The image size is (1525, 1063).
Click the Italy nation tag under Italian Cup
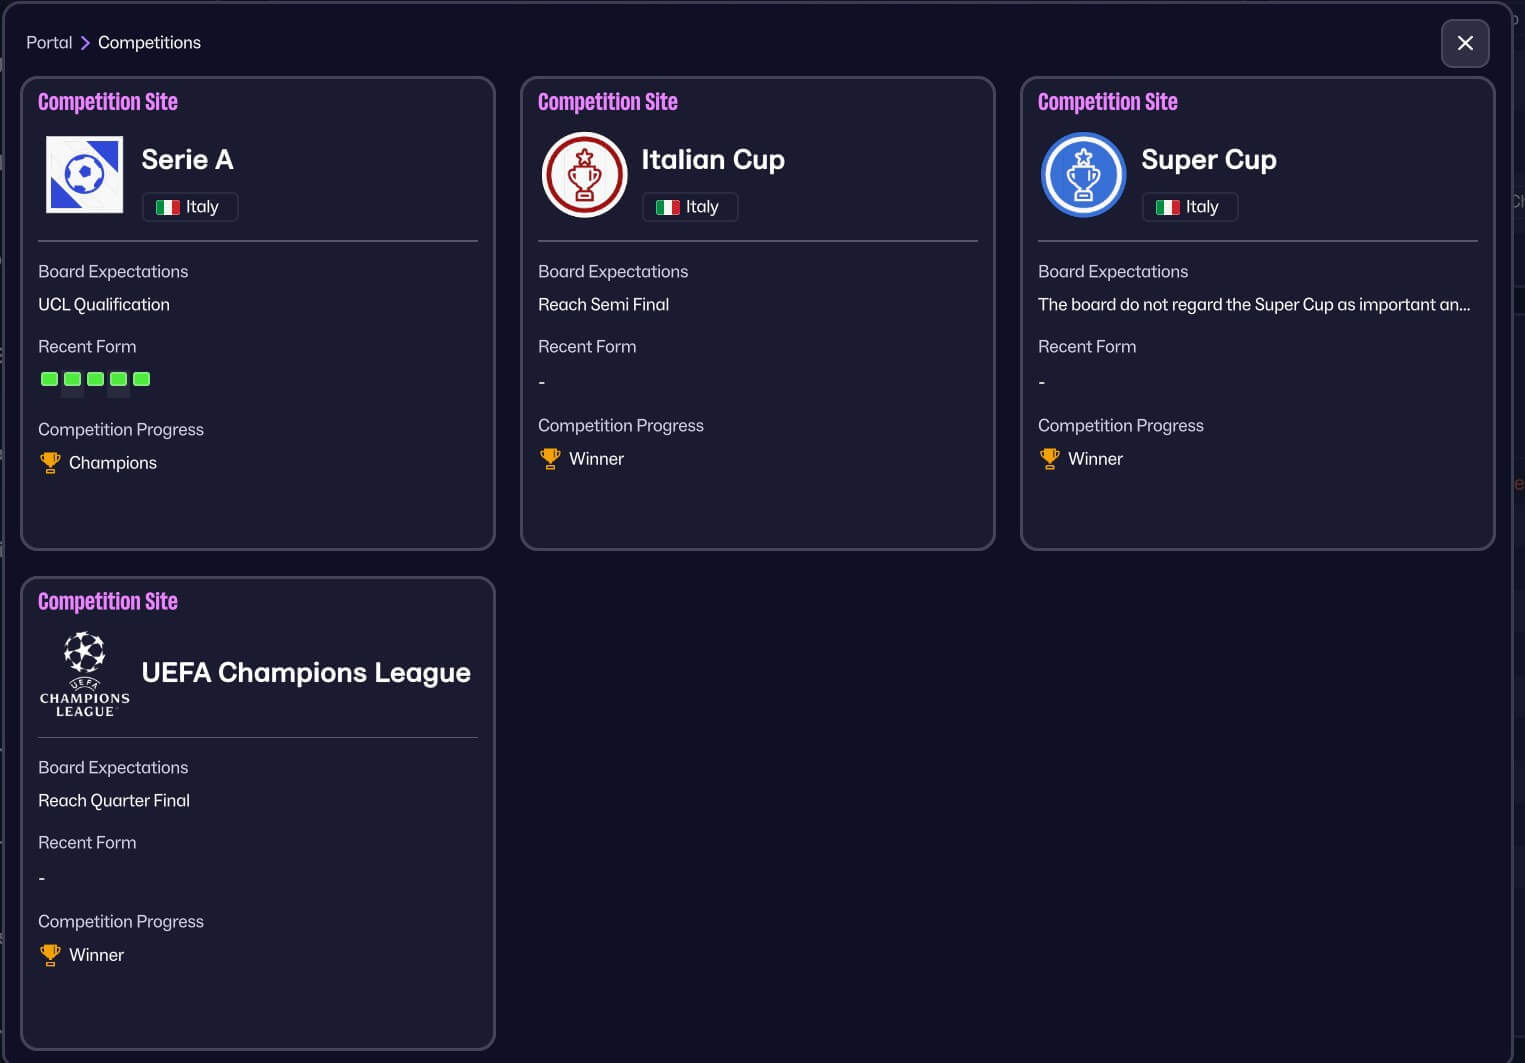[690, 207]
